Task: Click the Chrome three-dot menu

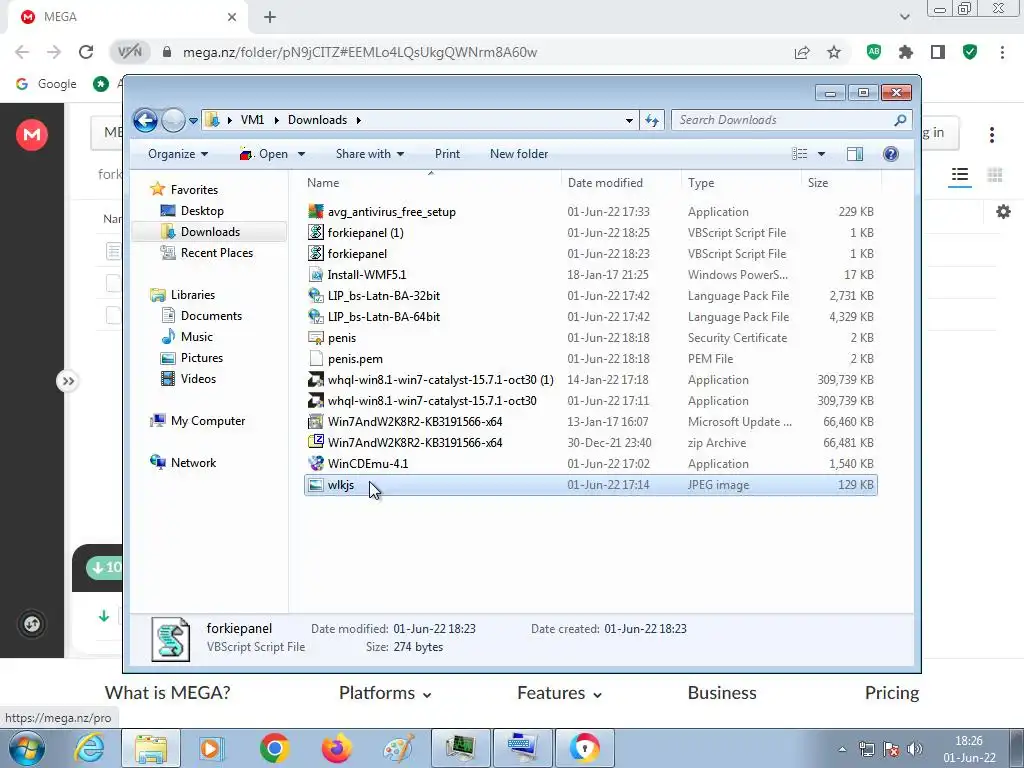Action: [x=1002, y=52]
